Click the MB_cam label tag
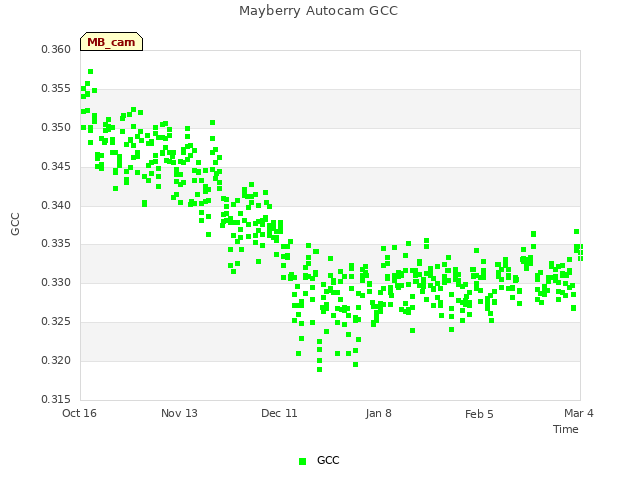640x480 pixels. pyautogui.click(x=111, y=42)
